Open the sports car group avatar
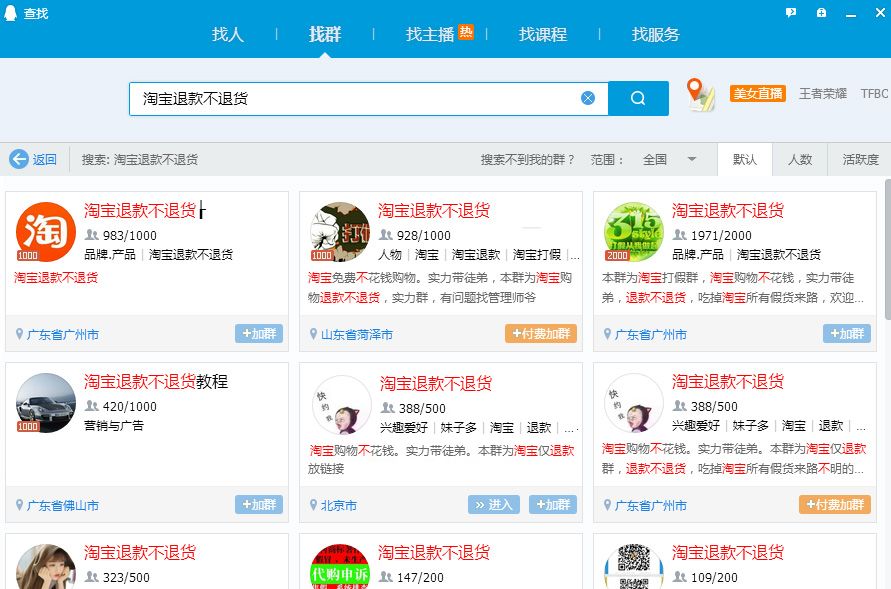Screen dimensions: 891x589 [x=46, y=403]
